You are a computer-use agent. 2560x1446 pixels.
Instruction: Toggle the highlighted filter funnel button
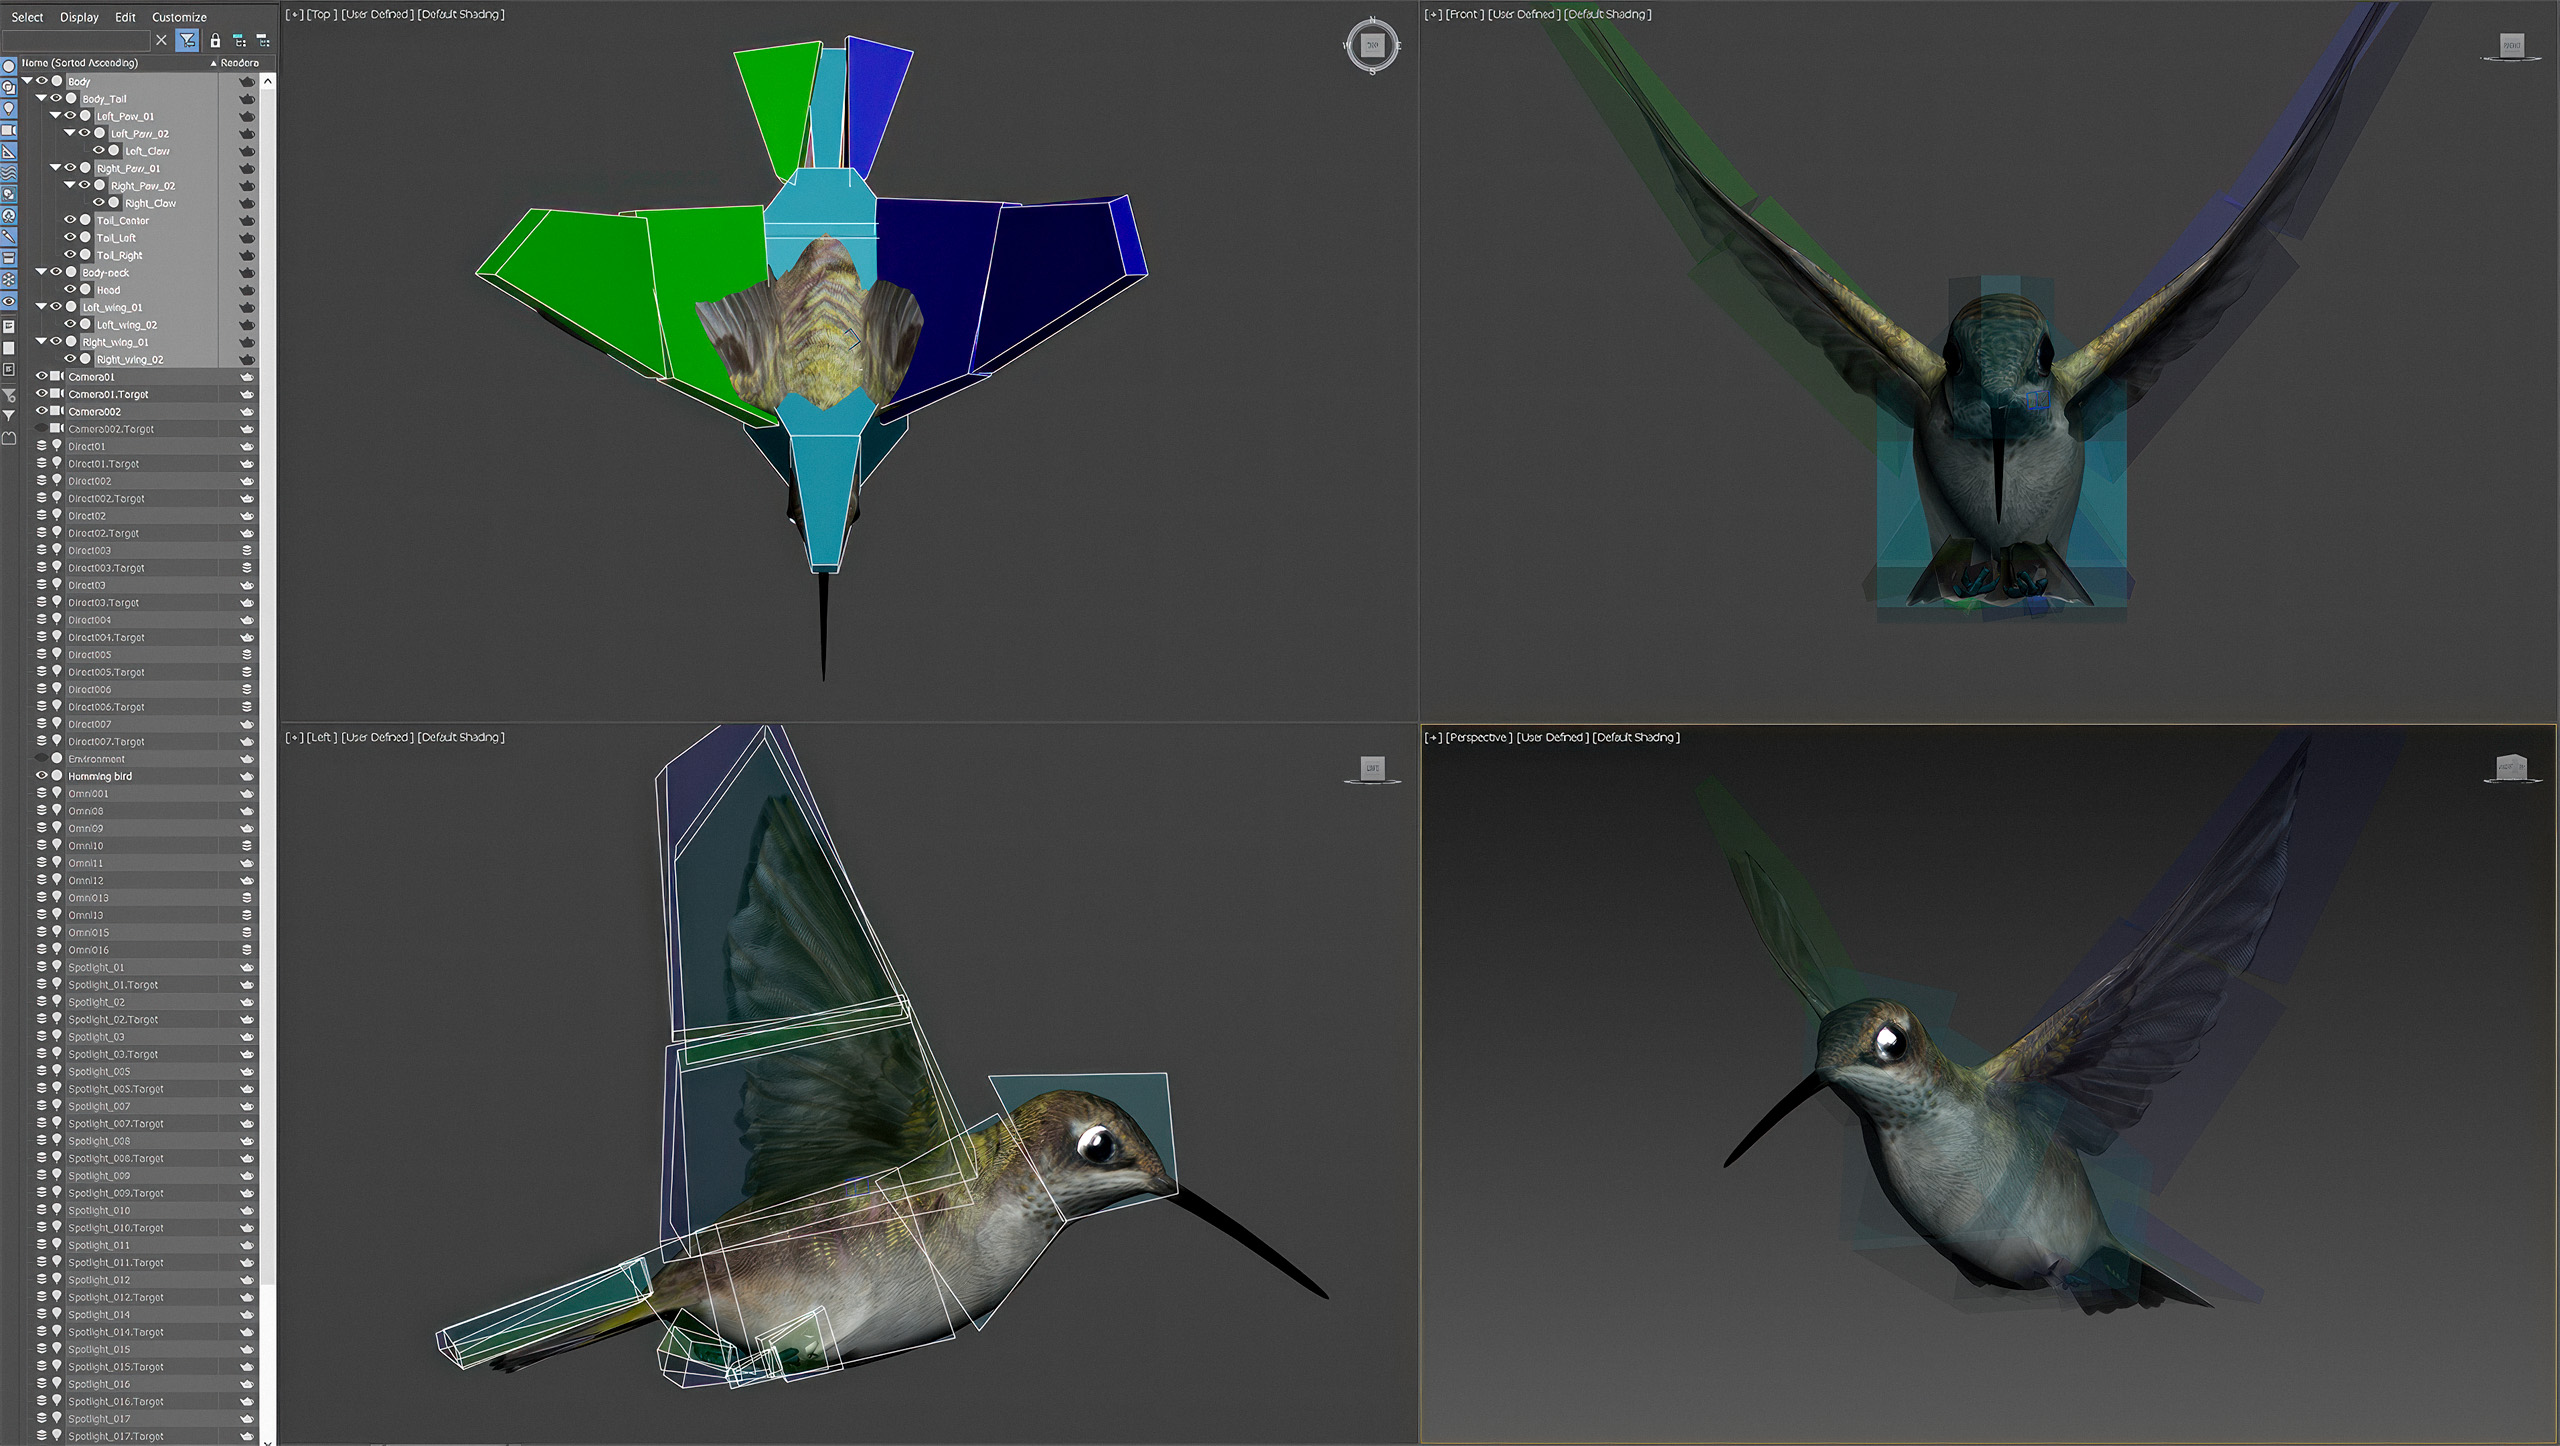pos(187,40)
